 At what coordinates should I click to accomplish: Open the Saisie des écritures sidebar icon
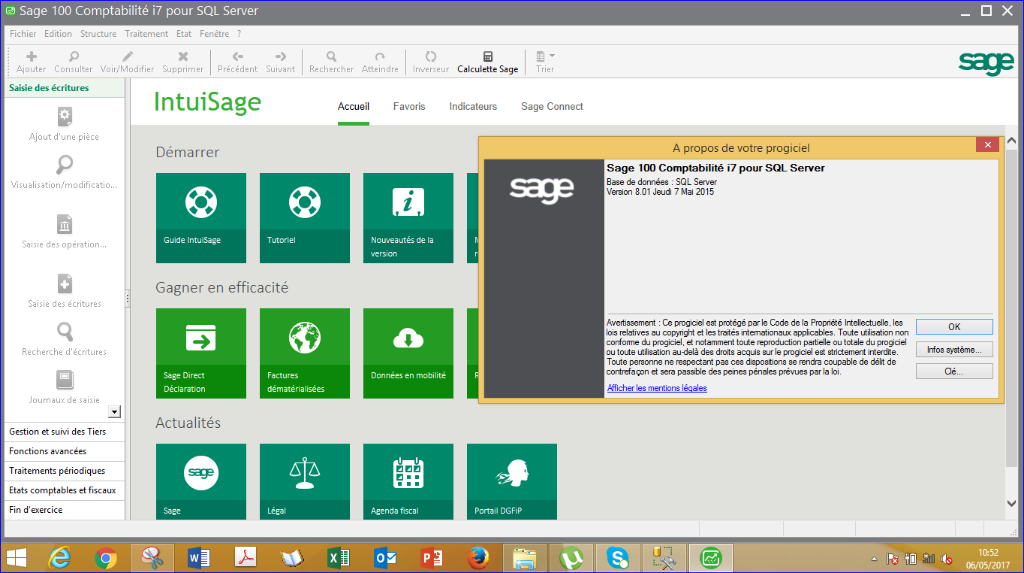(x=64, y=291)
